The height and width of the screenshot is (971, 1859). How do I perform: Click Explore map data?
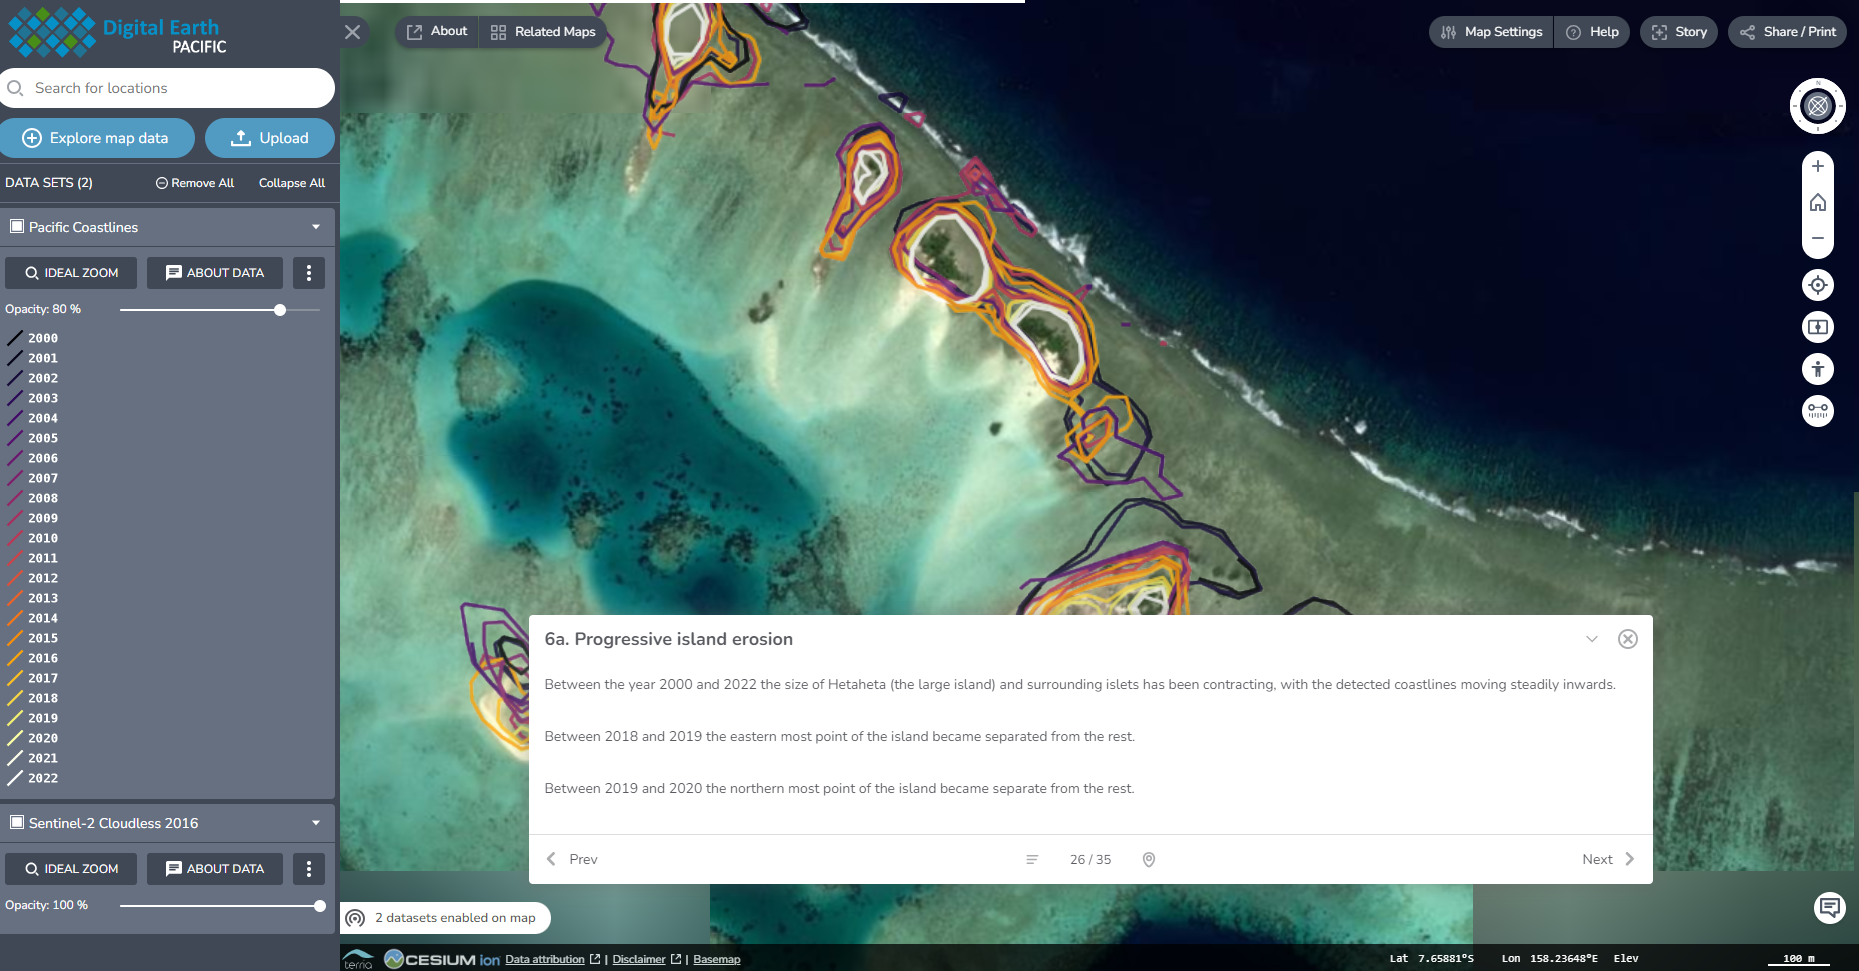click(x=96, y=138)
